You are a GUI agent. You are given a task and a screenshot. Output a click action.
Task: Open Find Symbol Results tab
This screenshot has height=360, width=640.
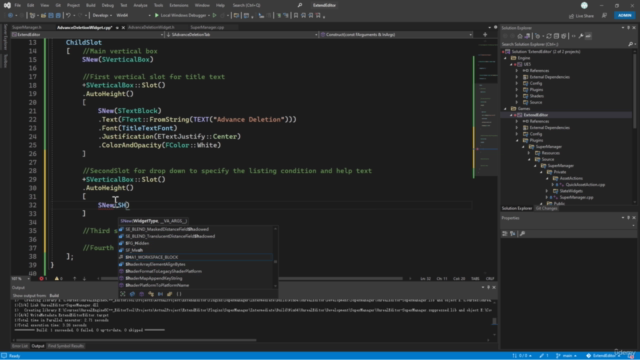click(x=66, y=346)
